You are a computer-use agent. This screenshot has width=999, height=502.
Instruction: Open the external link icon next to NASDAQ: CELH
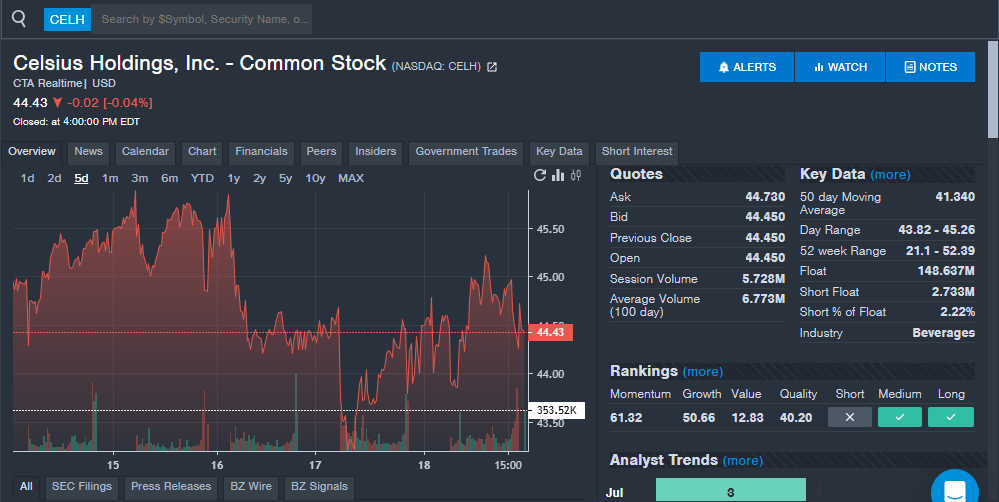[492, 67]
